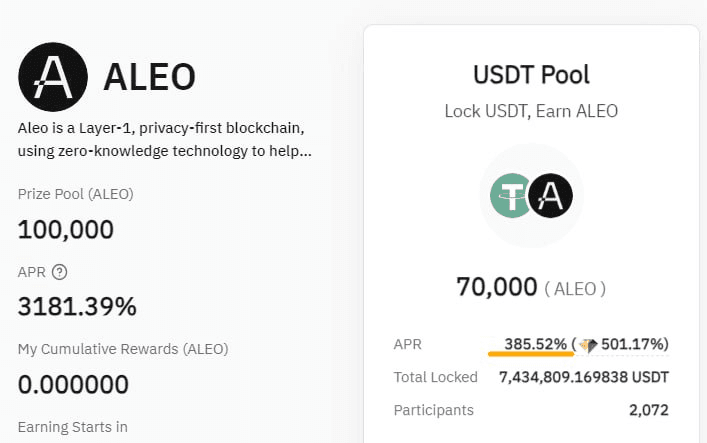The width and height of the screenshot is (707, 443).
Task: Open the APR help question-mark icon
Action: [60, 272]
